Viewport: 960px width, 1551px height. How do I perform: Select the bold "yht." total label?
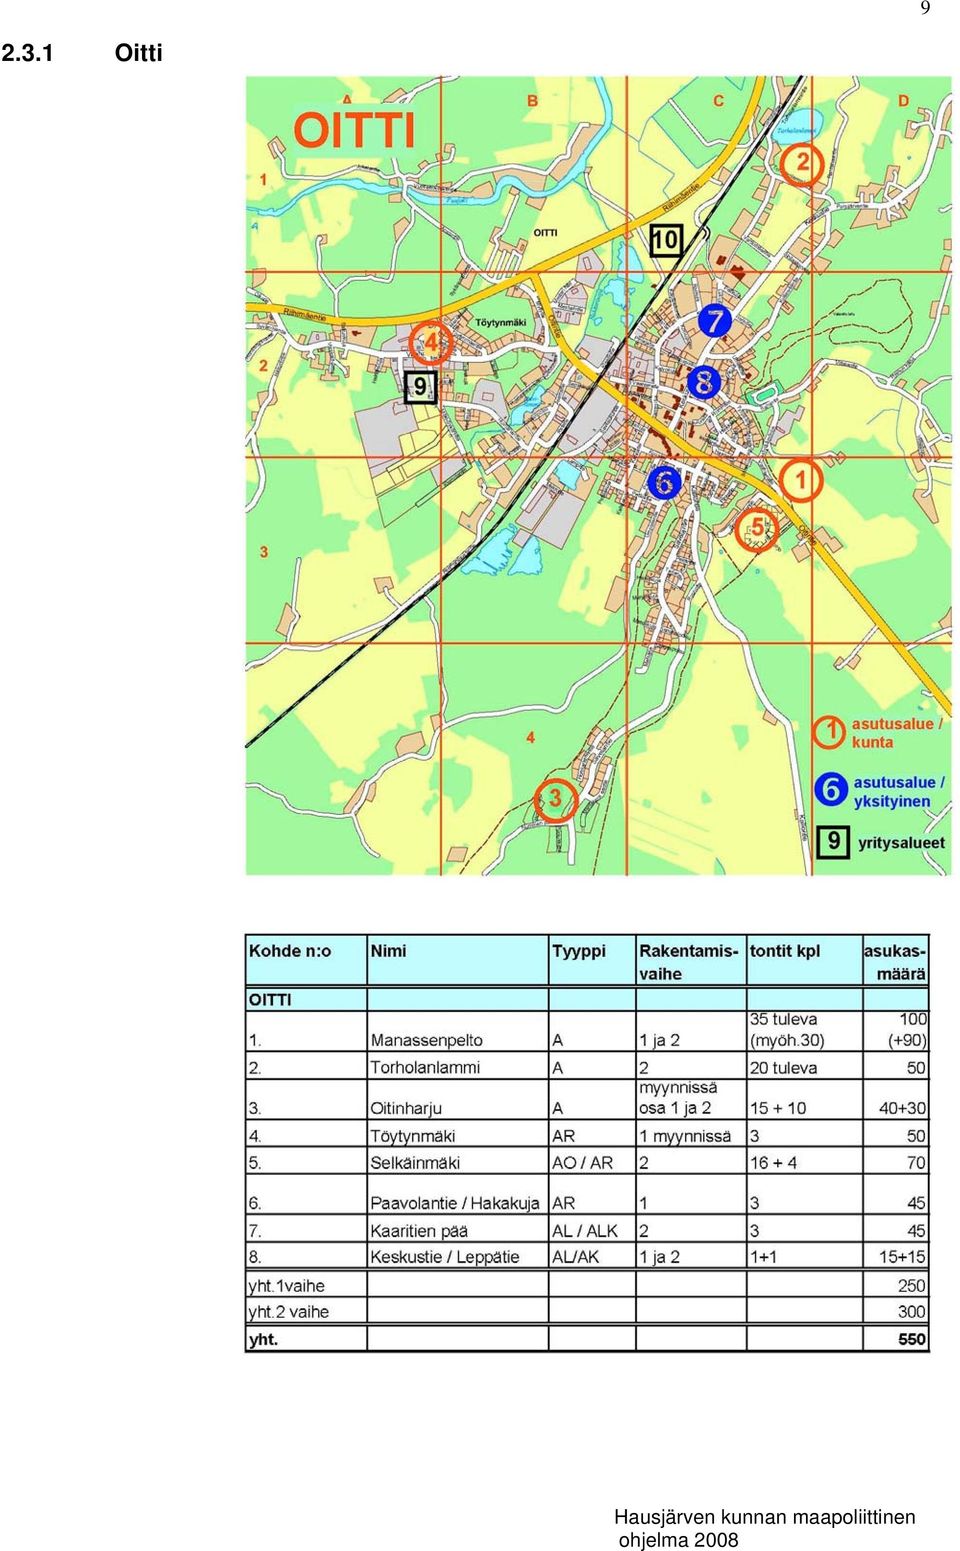[264, 1340]
